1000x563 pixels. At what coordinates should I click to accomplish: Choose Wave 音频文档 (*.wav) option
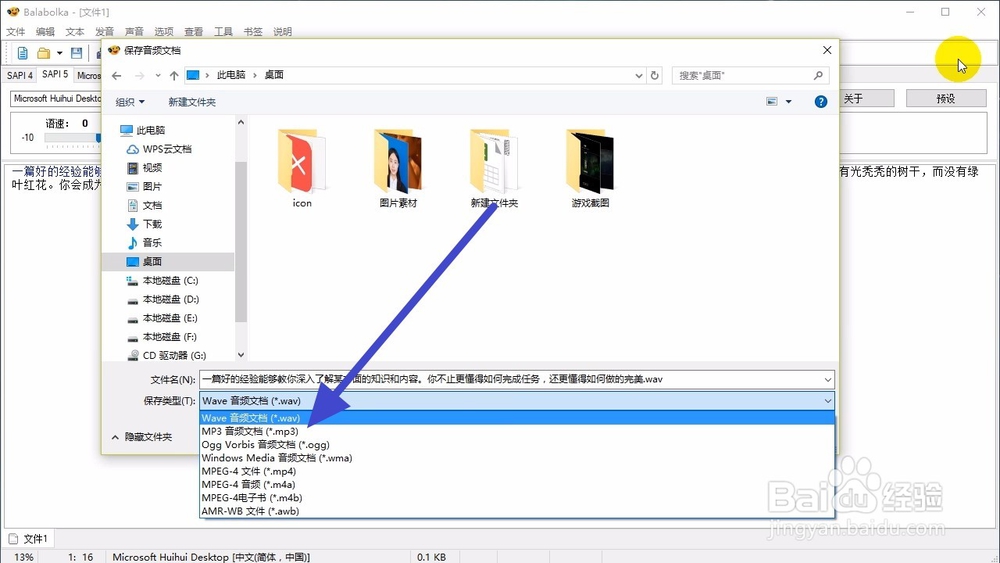click(x=517, y=418)
